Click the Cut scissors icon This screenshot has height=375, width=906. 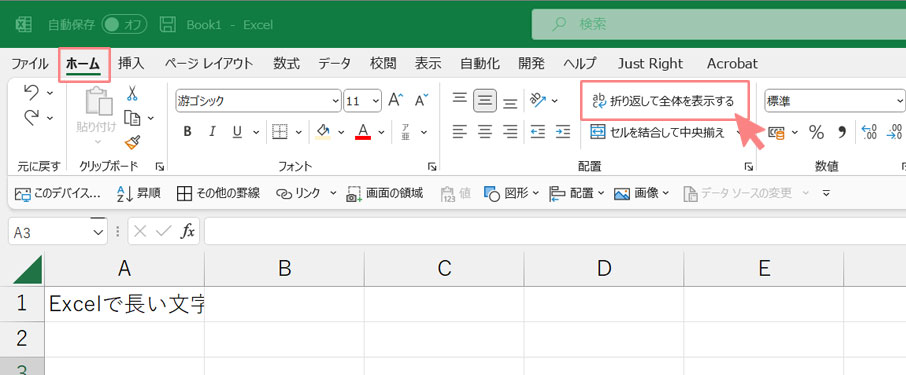pos(132,93)
